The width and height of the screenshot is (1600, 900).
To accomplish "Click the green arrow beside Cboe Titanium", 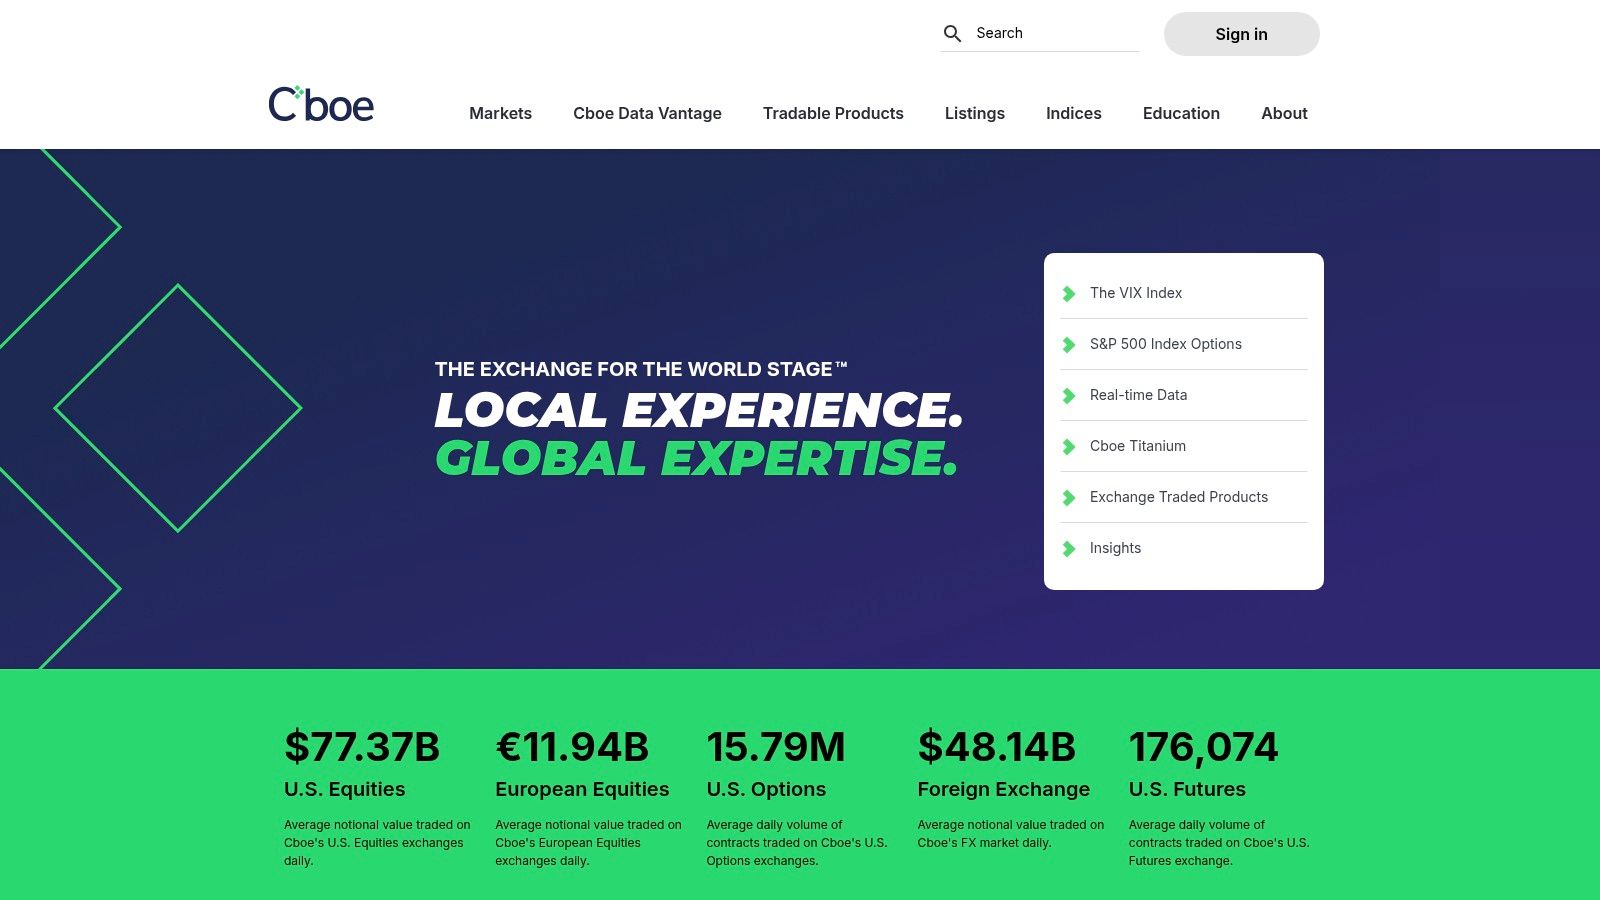I will point(1069,446).
